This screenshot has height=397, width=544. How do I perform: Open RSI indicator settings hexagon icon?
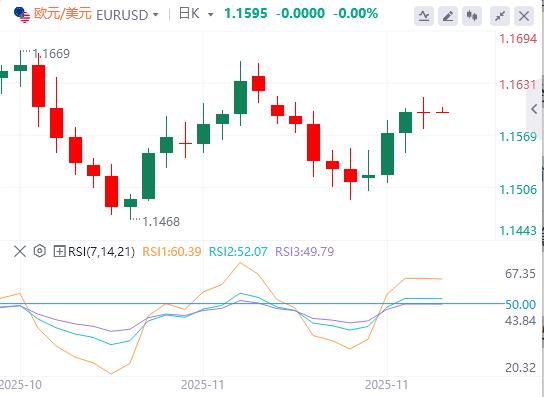coord(40,251)
